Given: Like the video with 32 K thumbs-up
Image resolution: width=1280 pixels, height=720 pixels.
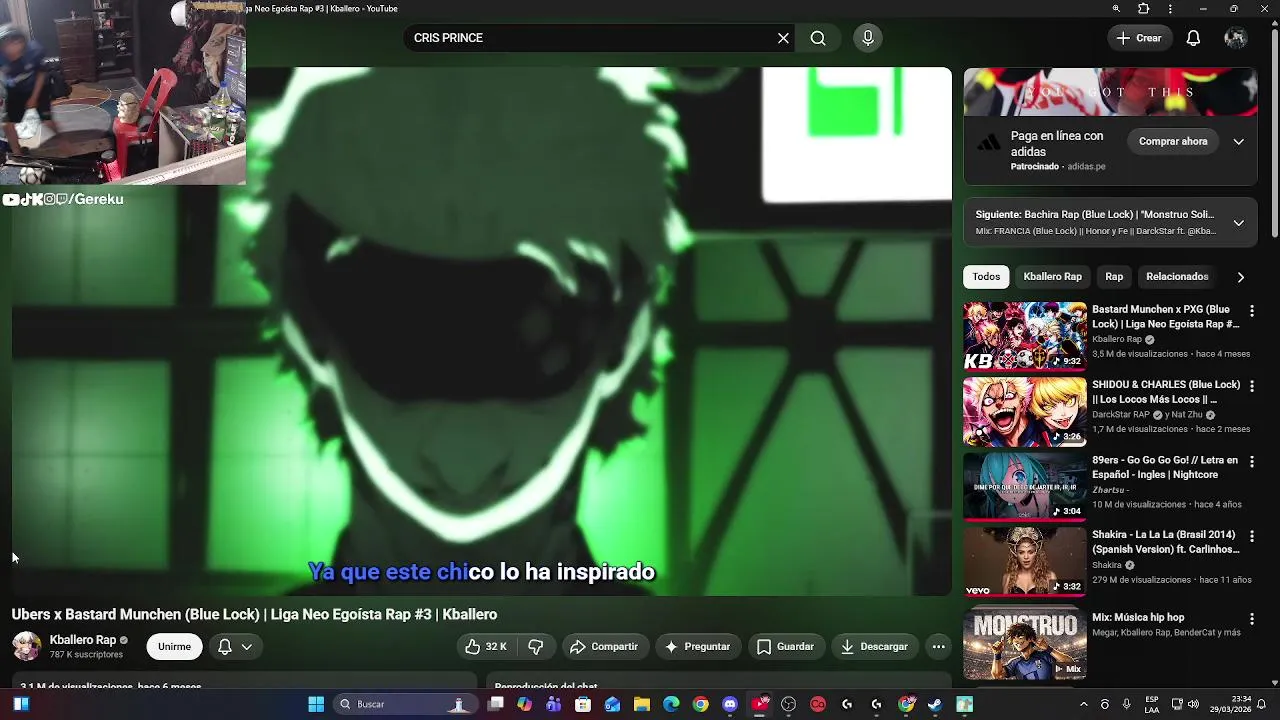Looking at the screenshot, I should coord(486,647).
